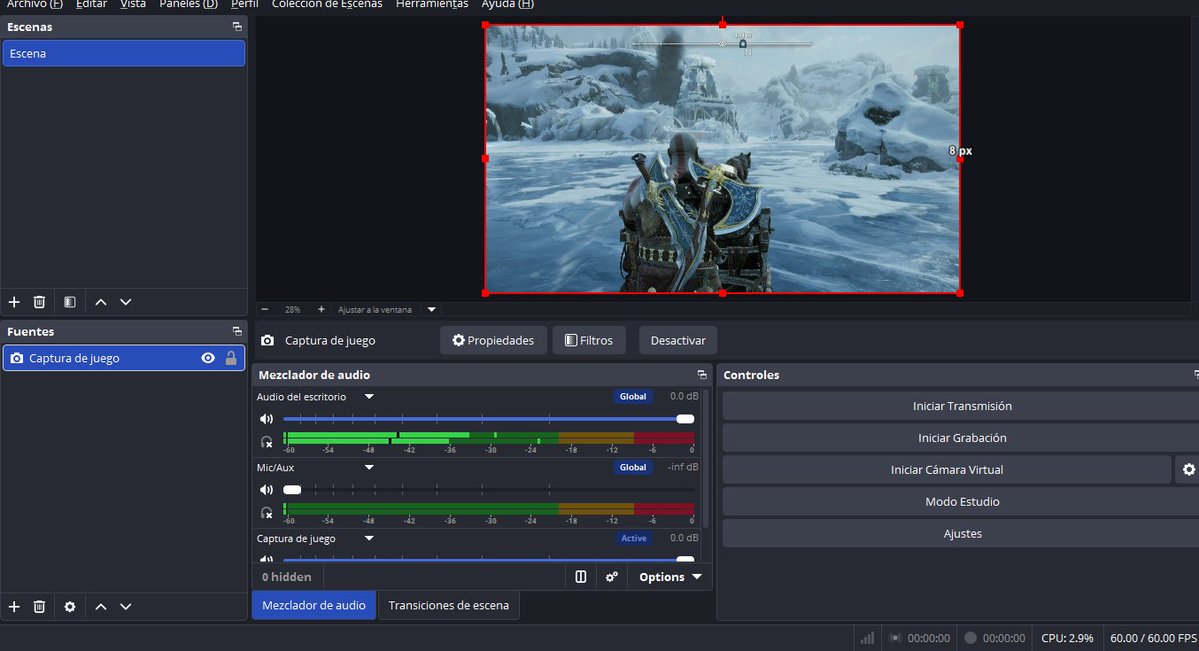Open the Herramientas menu
This screenshot has width=1199, height=651.
[432, 5]
